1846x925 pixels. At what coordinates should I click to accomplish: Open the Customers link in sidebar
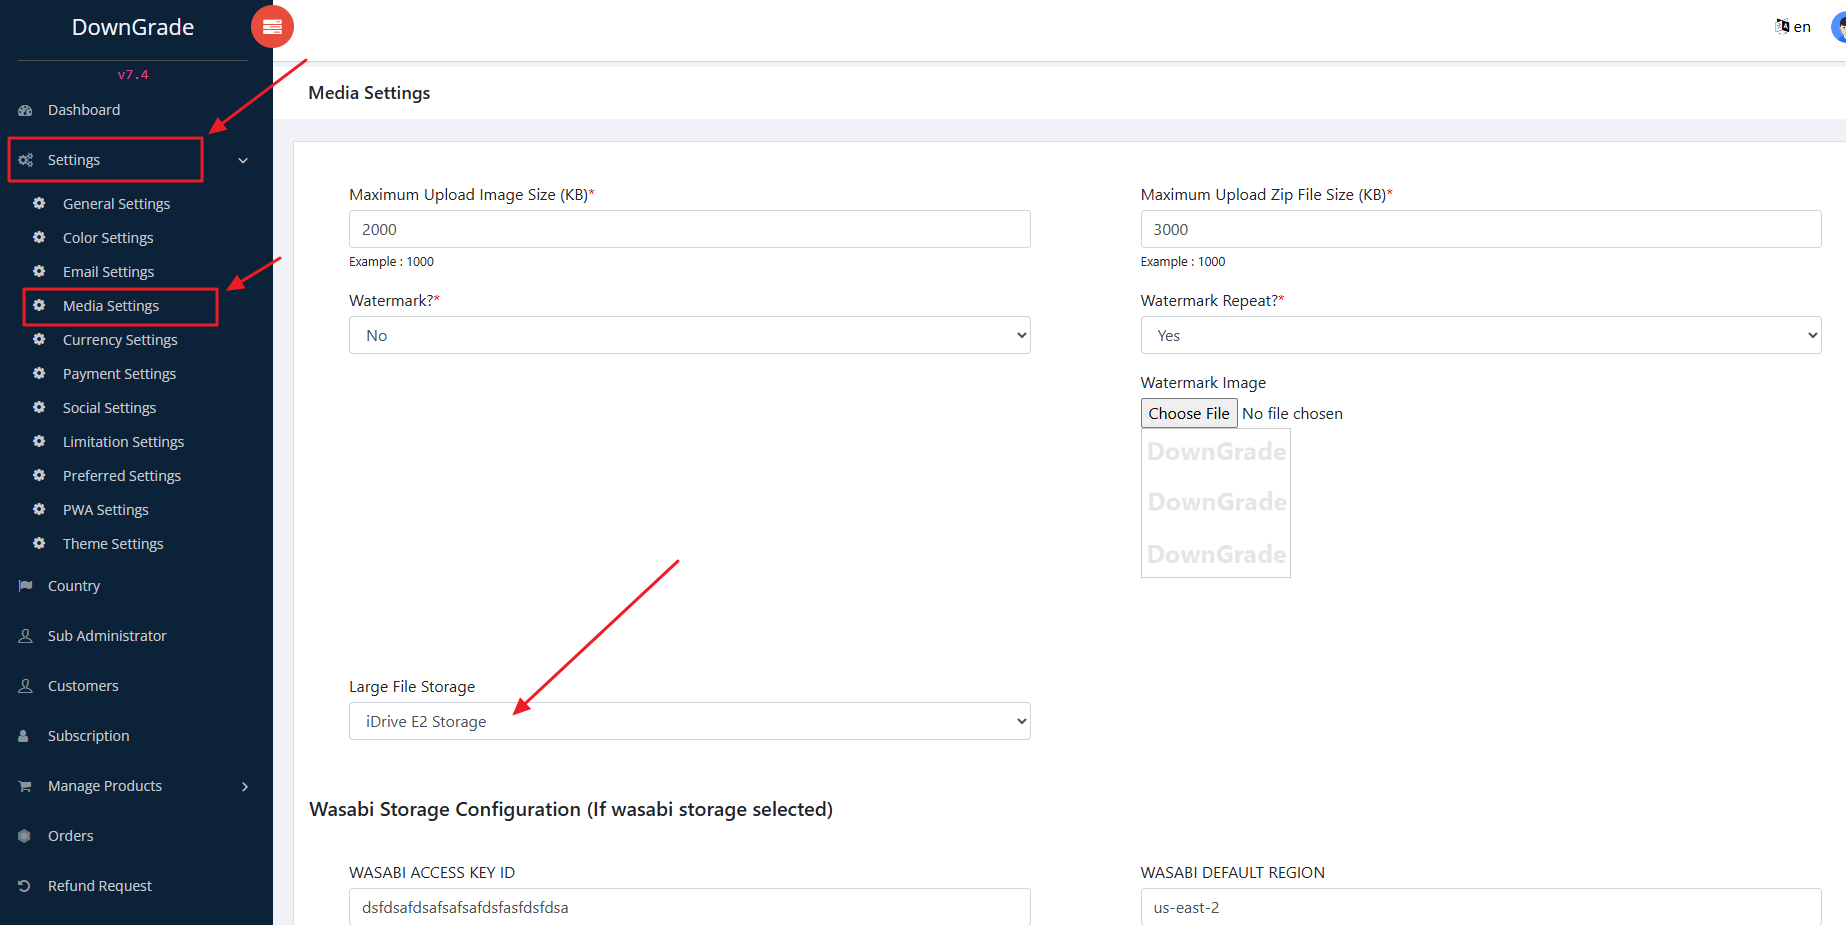point(83,686)
